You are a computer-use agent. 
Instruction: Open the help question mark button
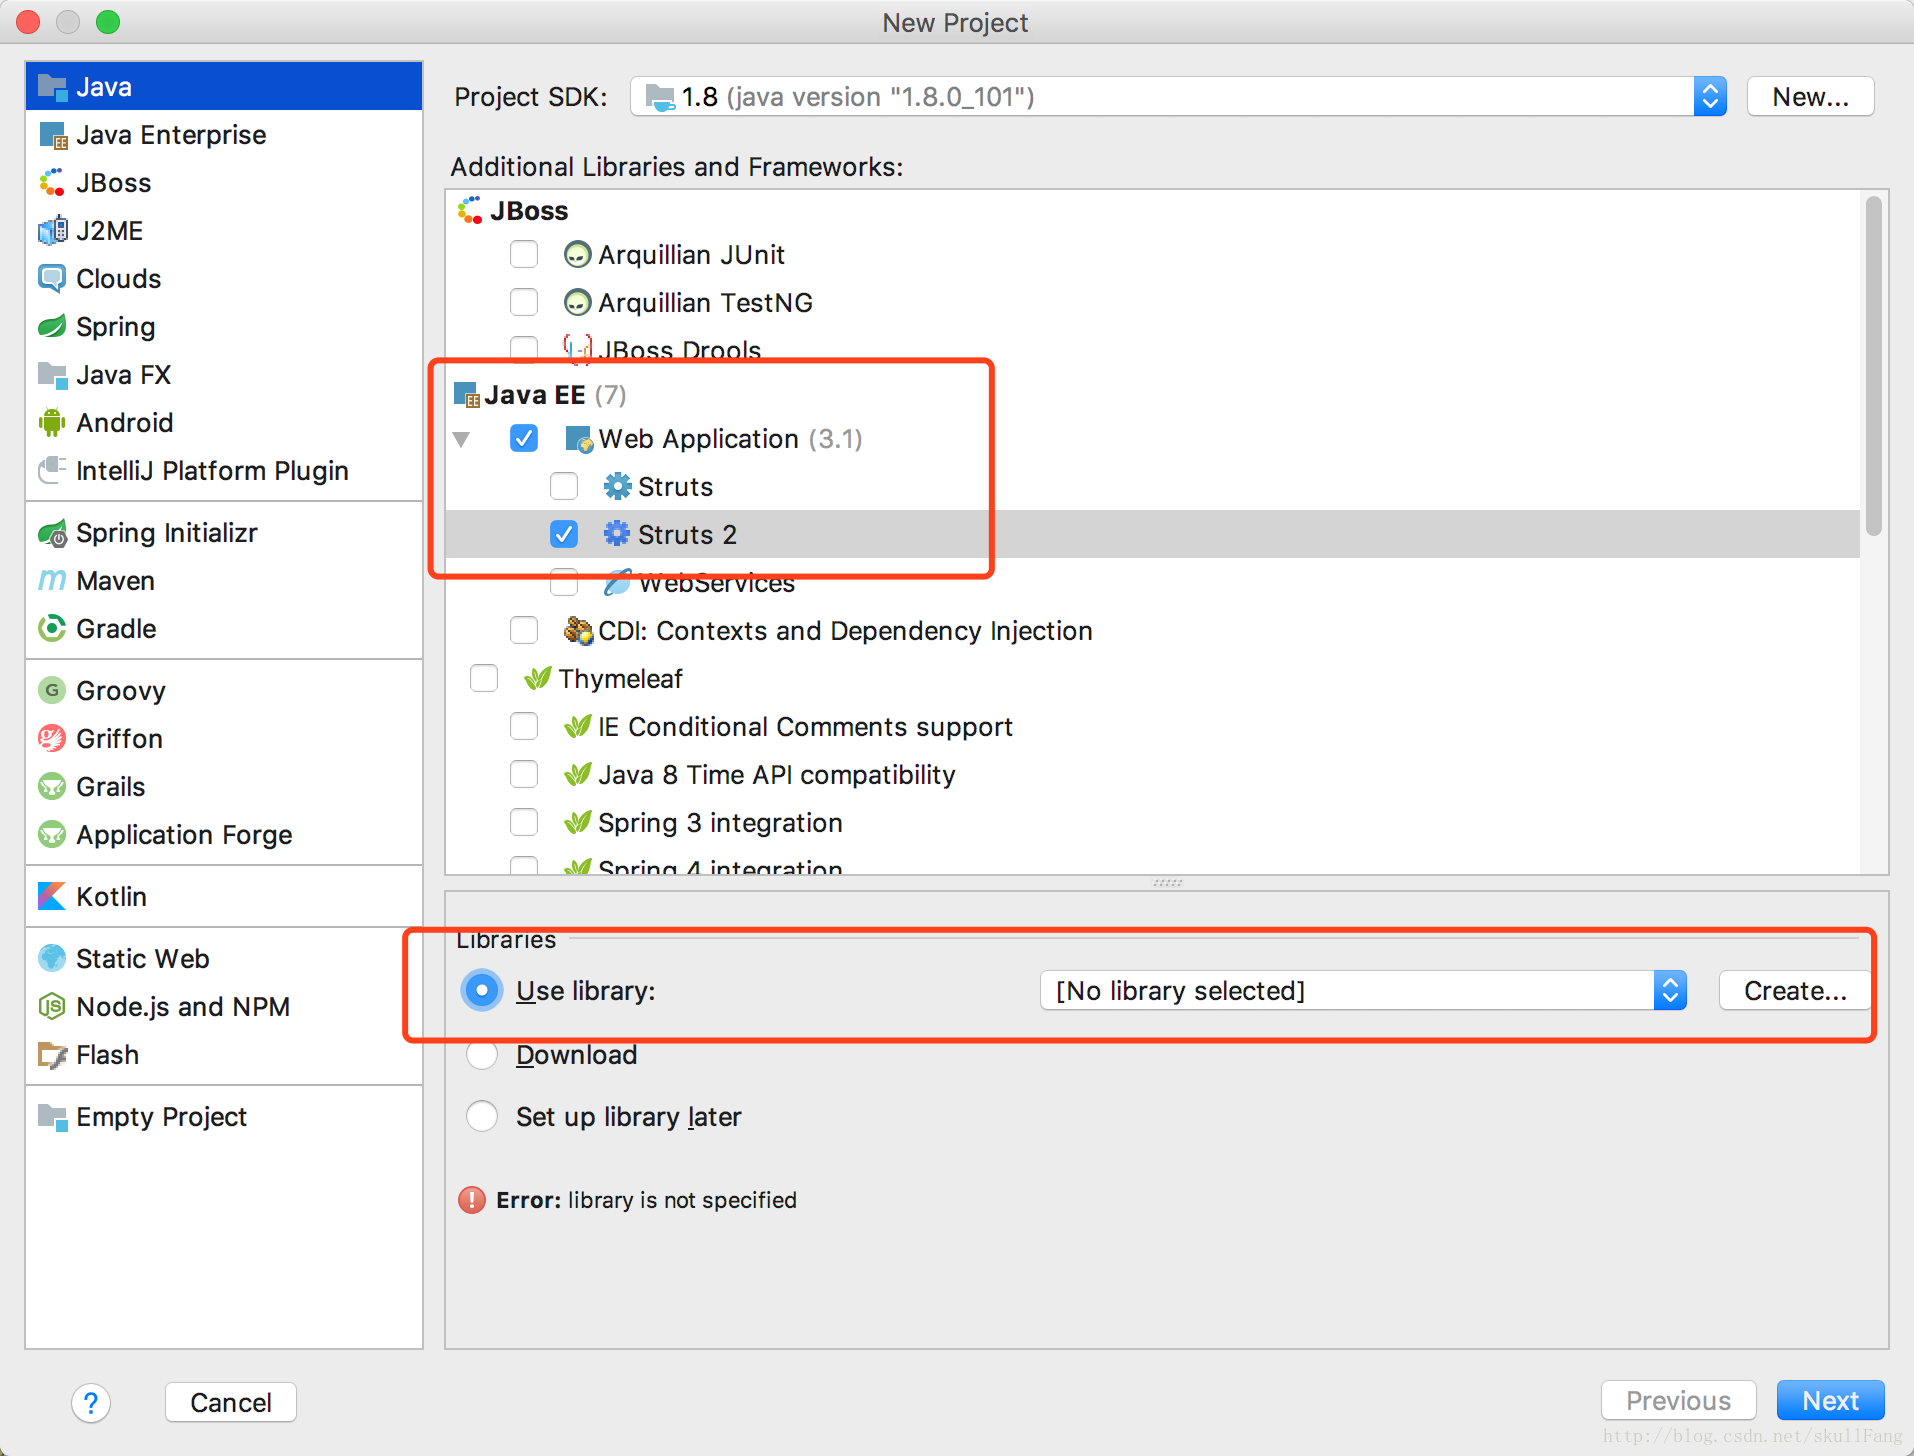tap(91, 1403)
